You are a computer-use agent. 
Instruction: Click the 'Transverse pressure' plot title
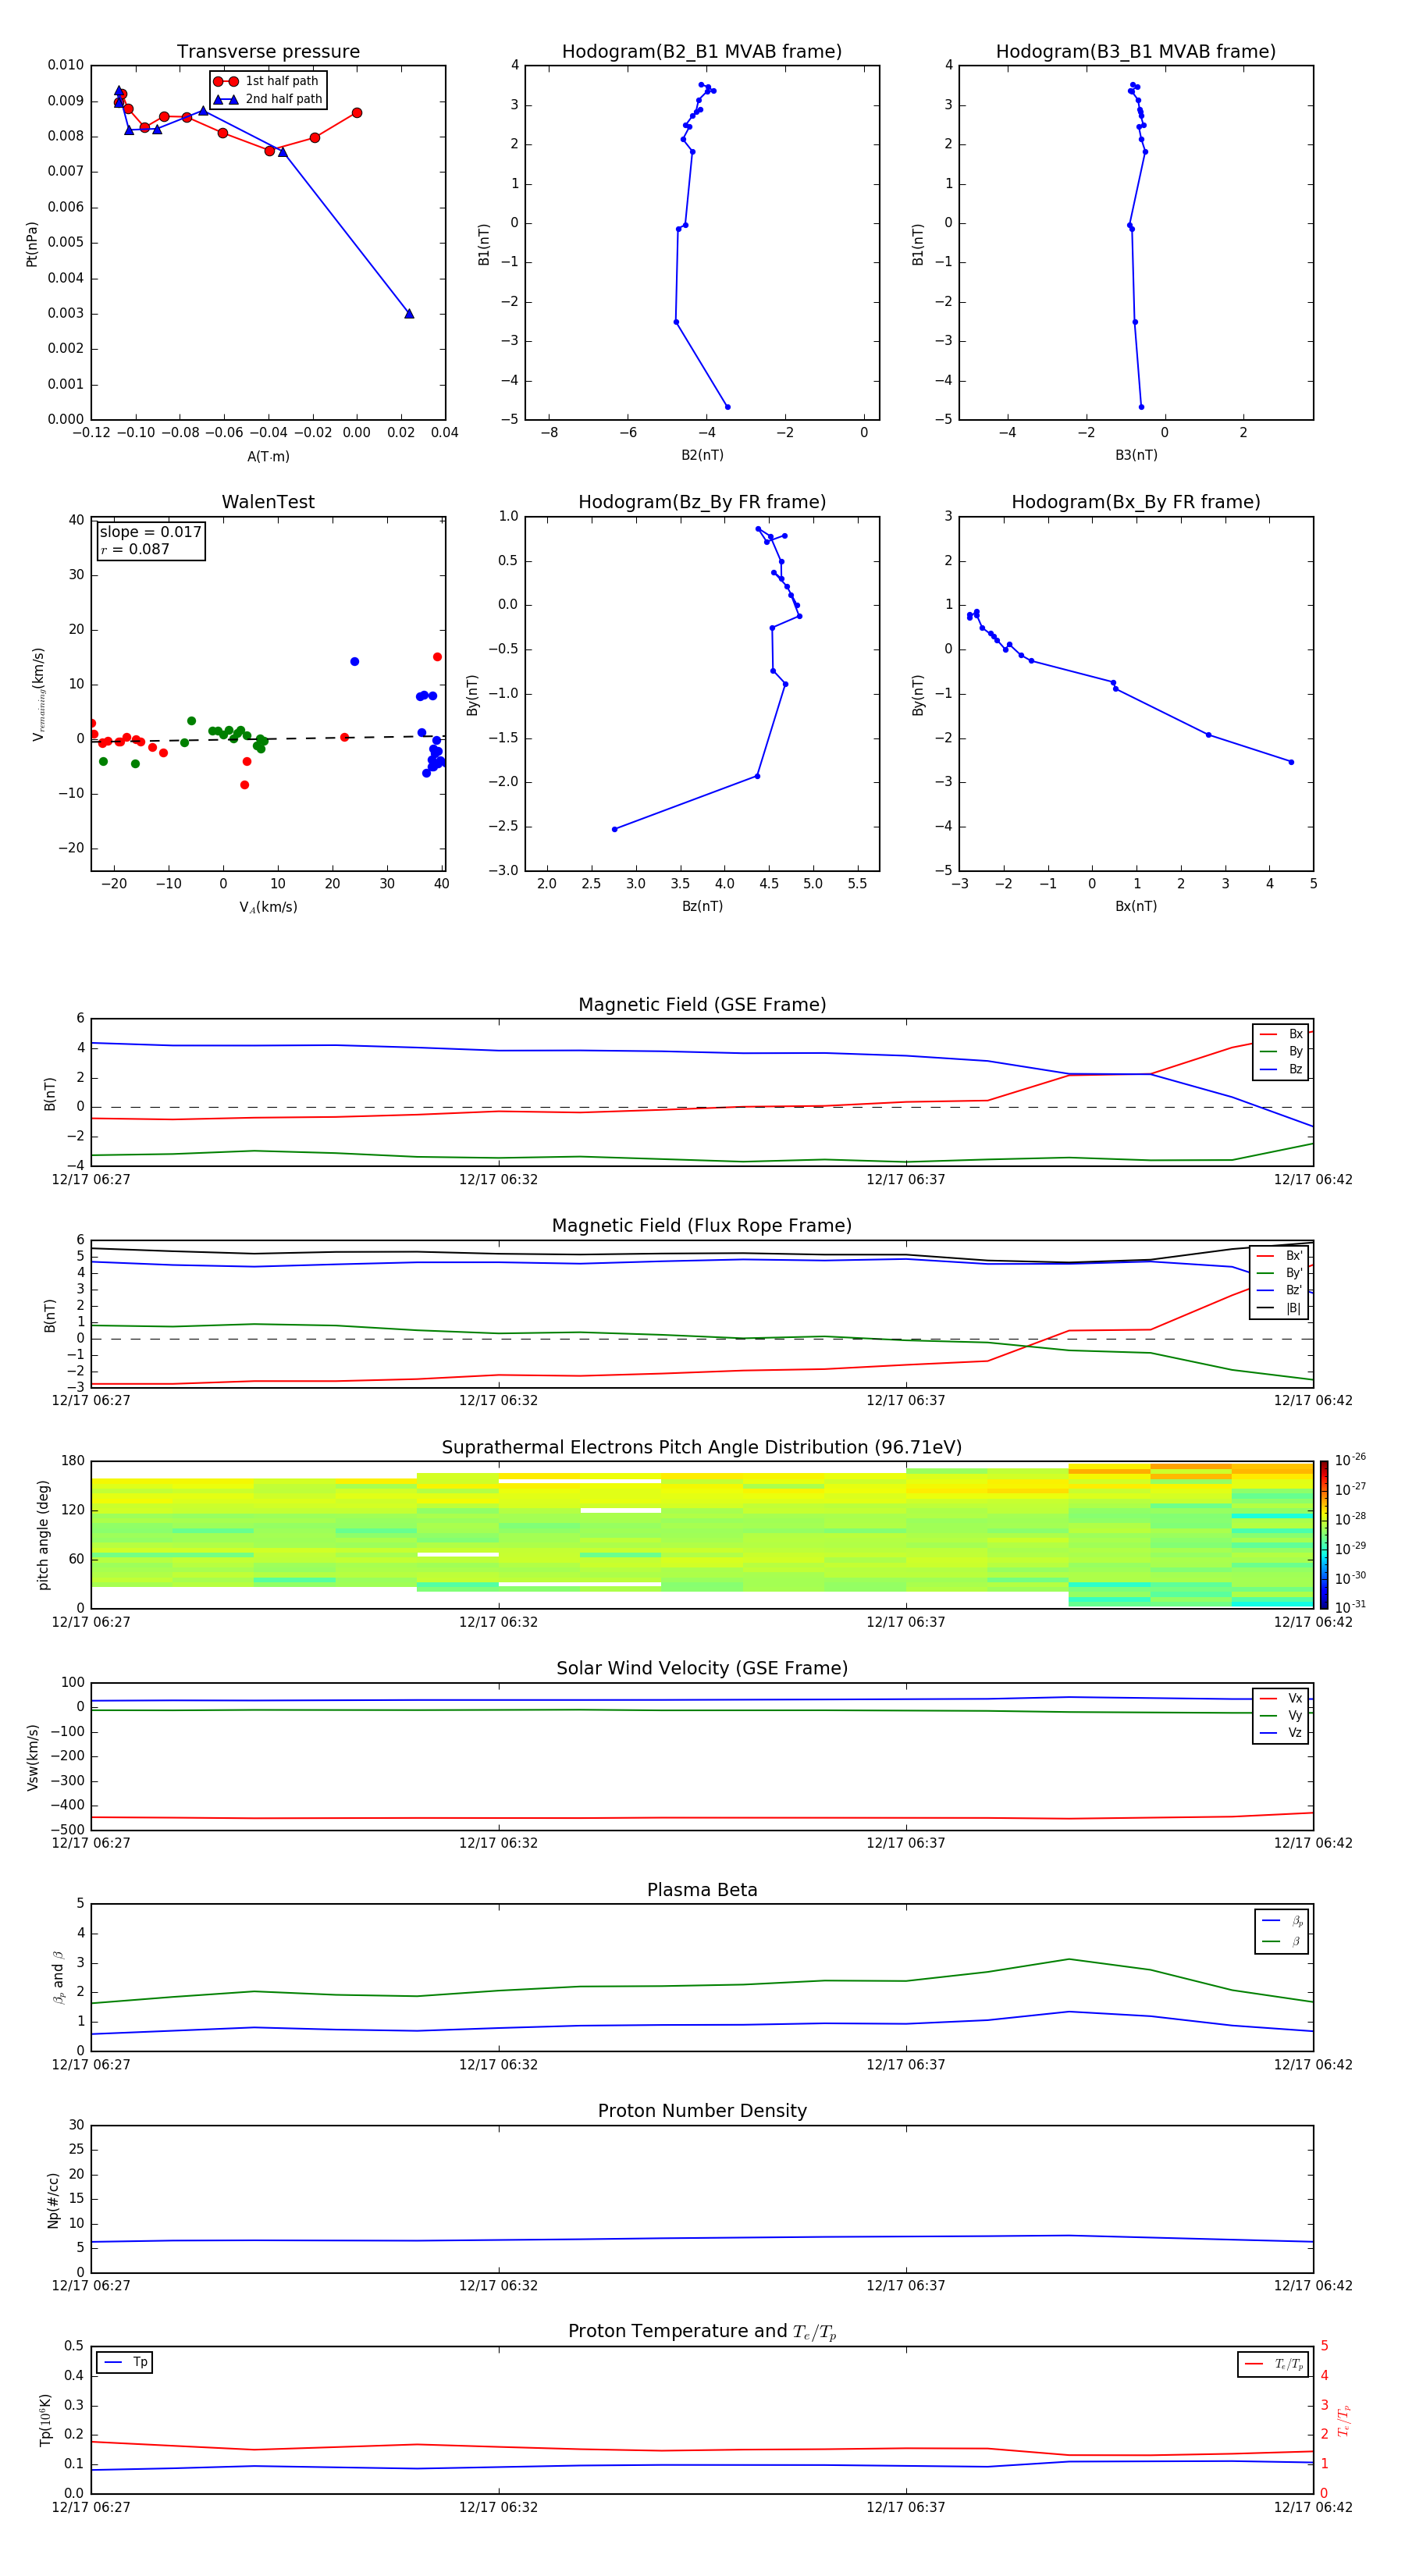(268, 52)
